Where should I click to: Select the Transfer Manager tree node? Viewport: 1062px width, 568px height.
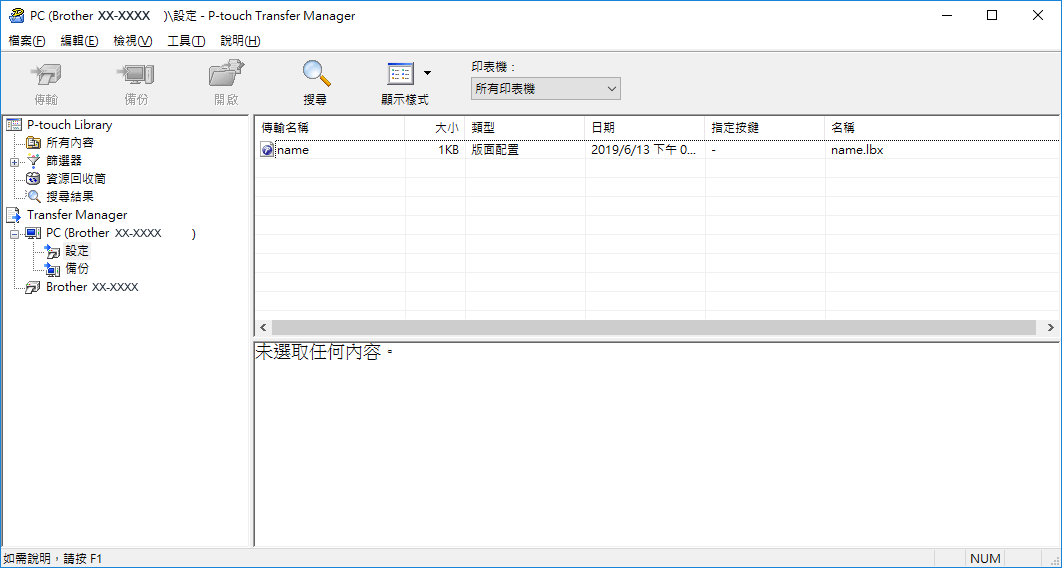[77, 215]
